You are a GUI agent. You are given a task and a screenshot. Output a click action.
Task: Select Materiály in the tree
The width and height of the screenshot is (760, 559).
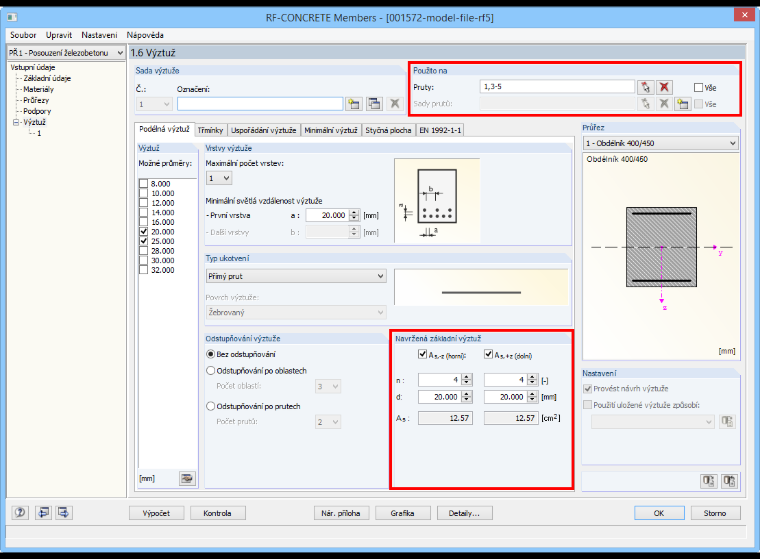pyautogui.click(x=38, y=89)
